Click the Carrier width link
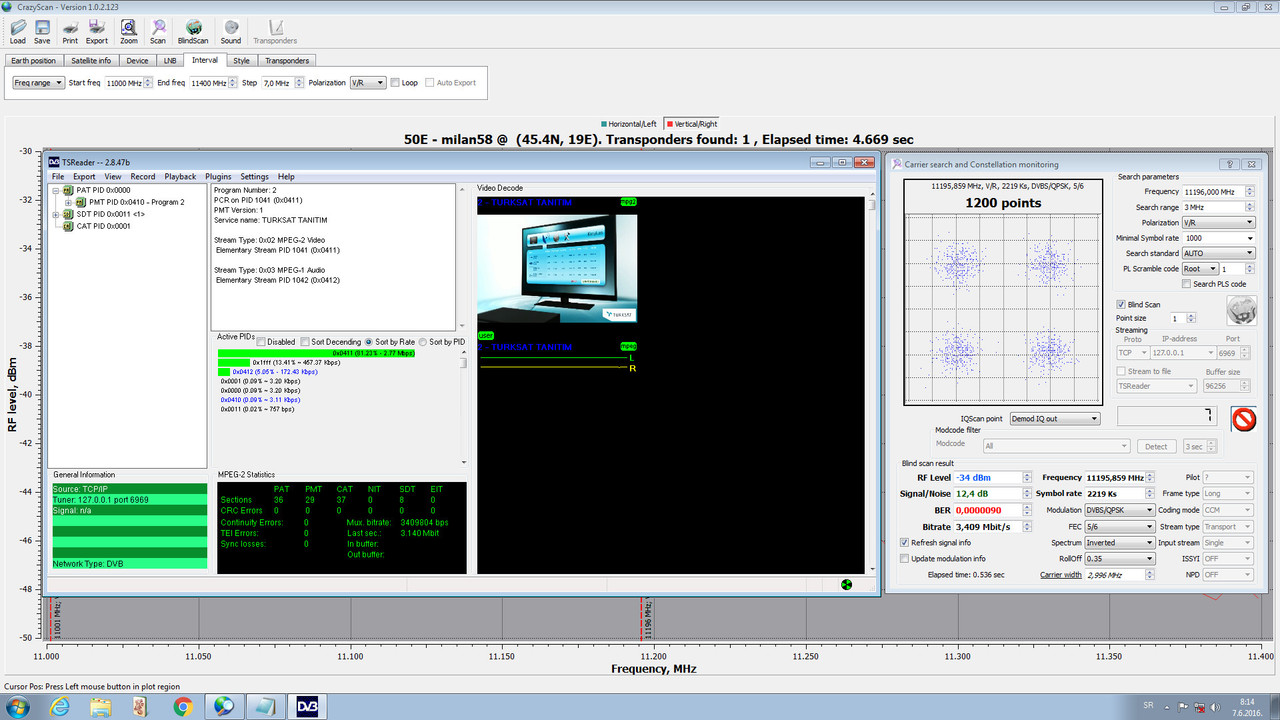This screenshot has height=720, width=1280. pos(1060,575)
